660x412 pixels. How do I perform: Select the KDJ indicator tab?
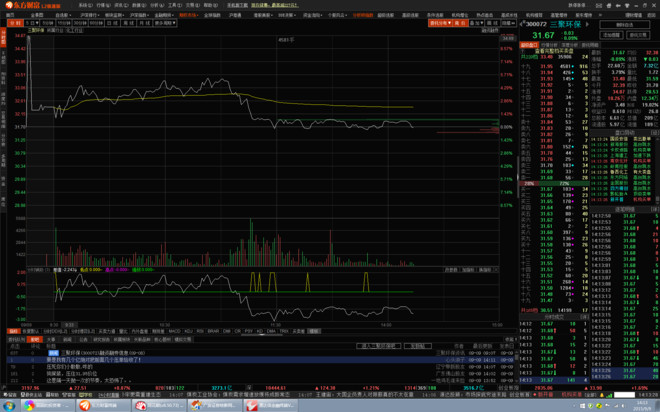coord(189,331)
